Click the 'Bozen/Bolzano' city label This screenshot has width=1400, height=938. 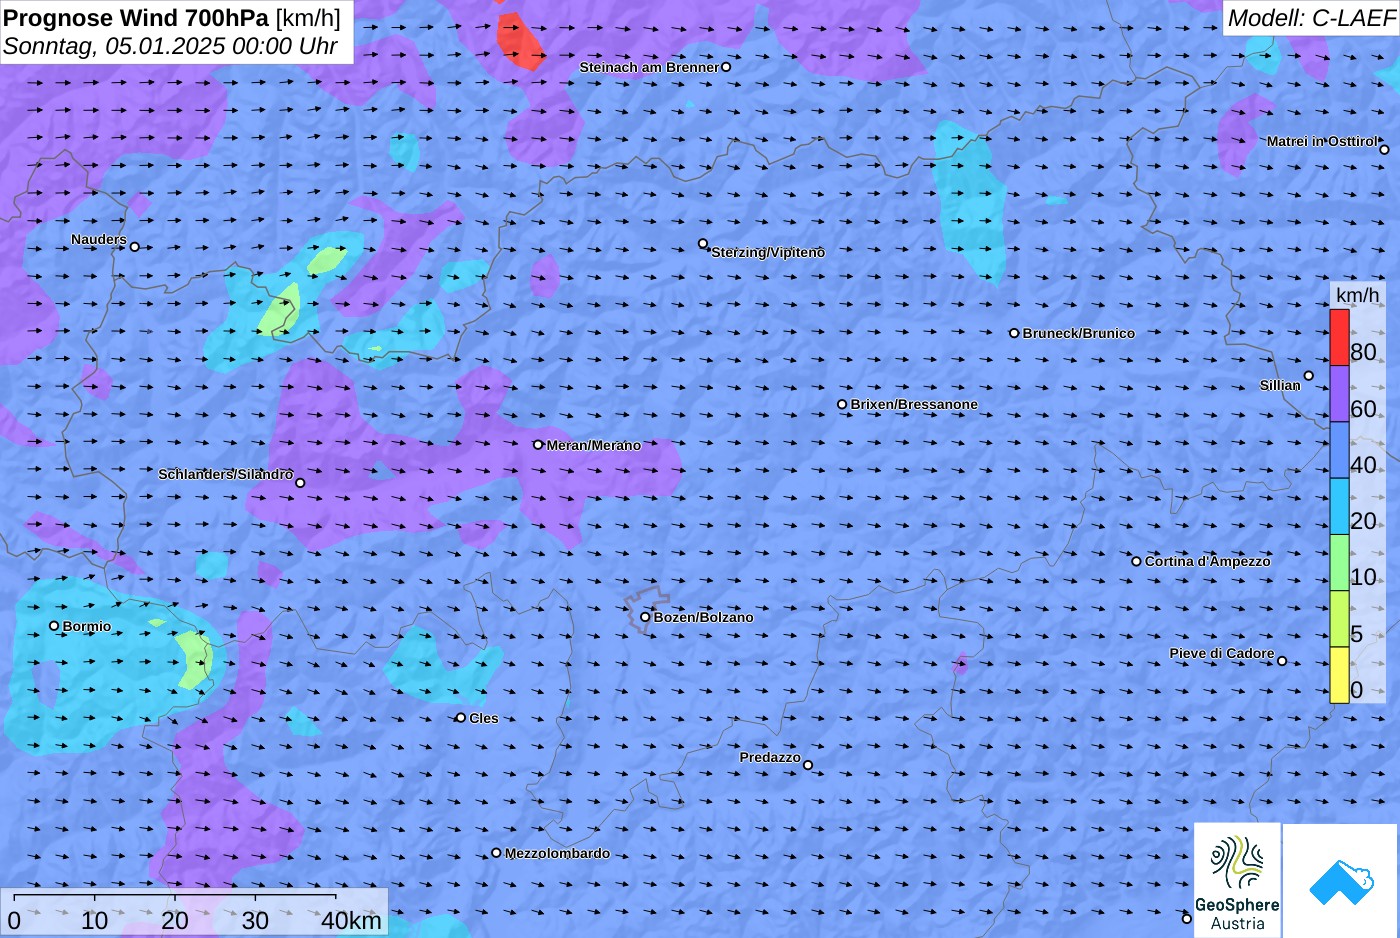pos(703,617)
